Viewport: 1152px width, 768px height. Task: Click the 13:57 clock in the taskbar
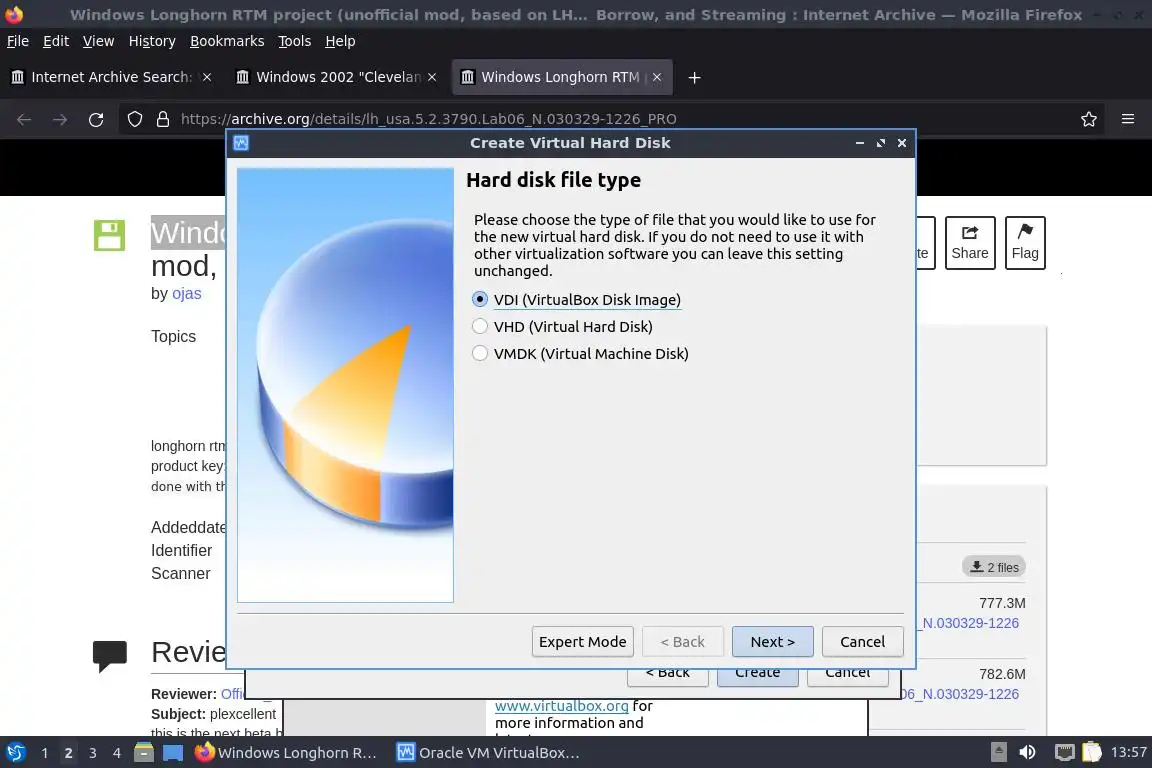pos(1128,752)
